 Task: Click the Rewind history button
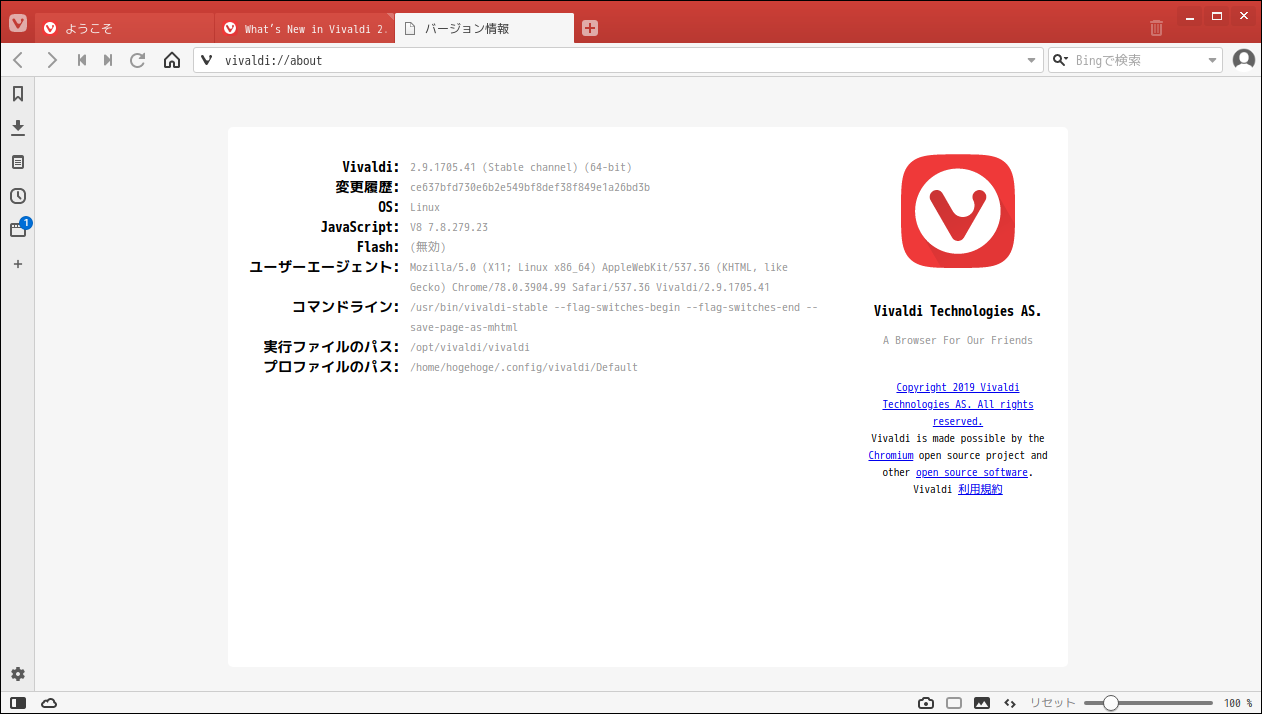coord(82,60)
